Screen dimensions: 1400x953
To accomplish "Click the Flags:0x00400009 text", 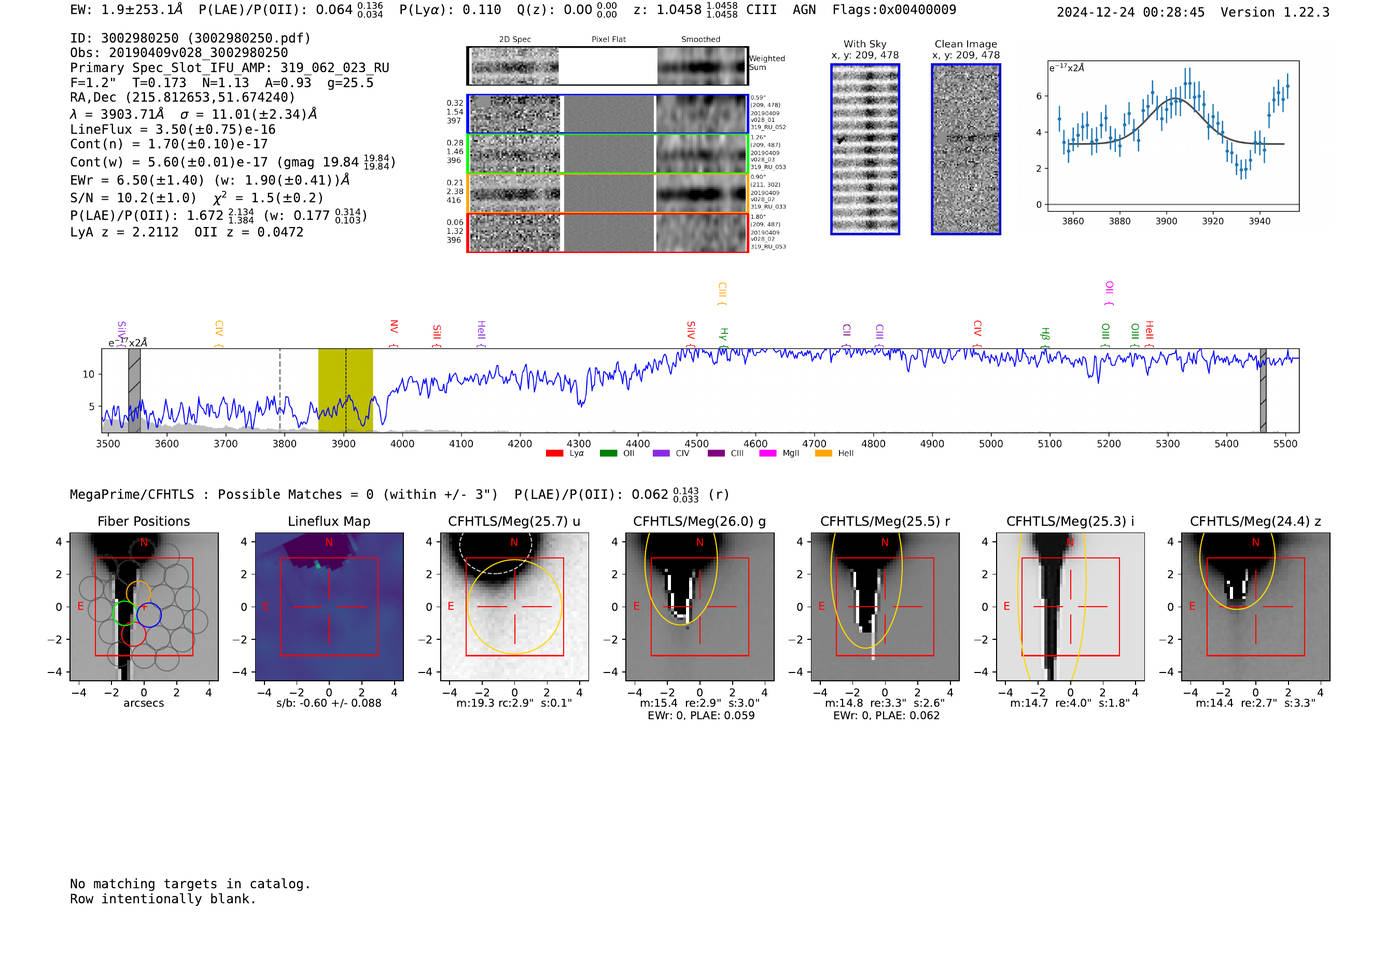I will (894, 10).
